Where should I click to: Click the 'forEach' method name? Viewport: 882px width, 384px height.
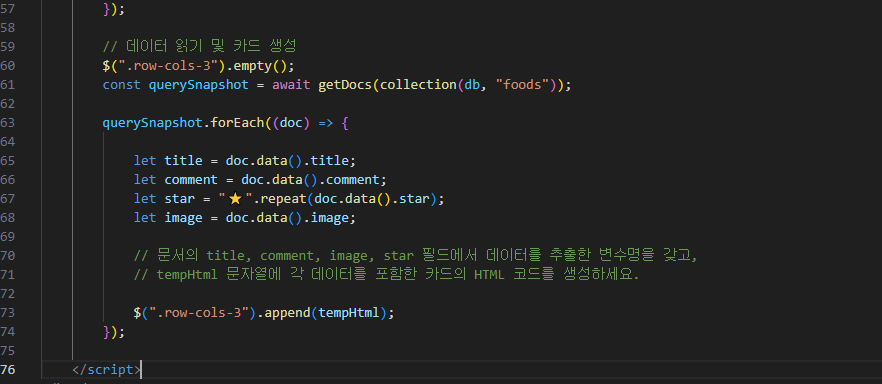[237, 123]
